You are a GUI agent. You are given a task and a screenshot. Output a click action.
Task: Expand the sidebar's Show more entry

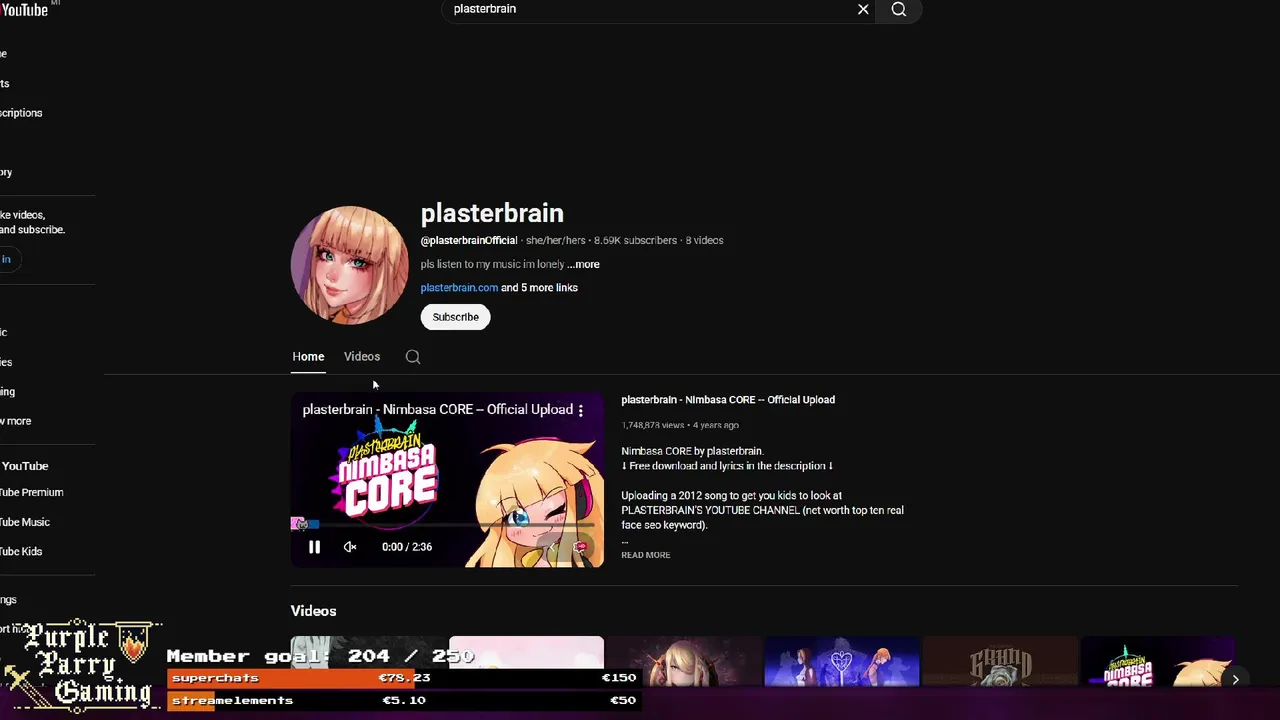point(15,422)
